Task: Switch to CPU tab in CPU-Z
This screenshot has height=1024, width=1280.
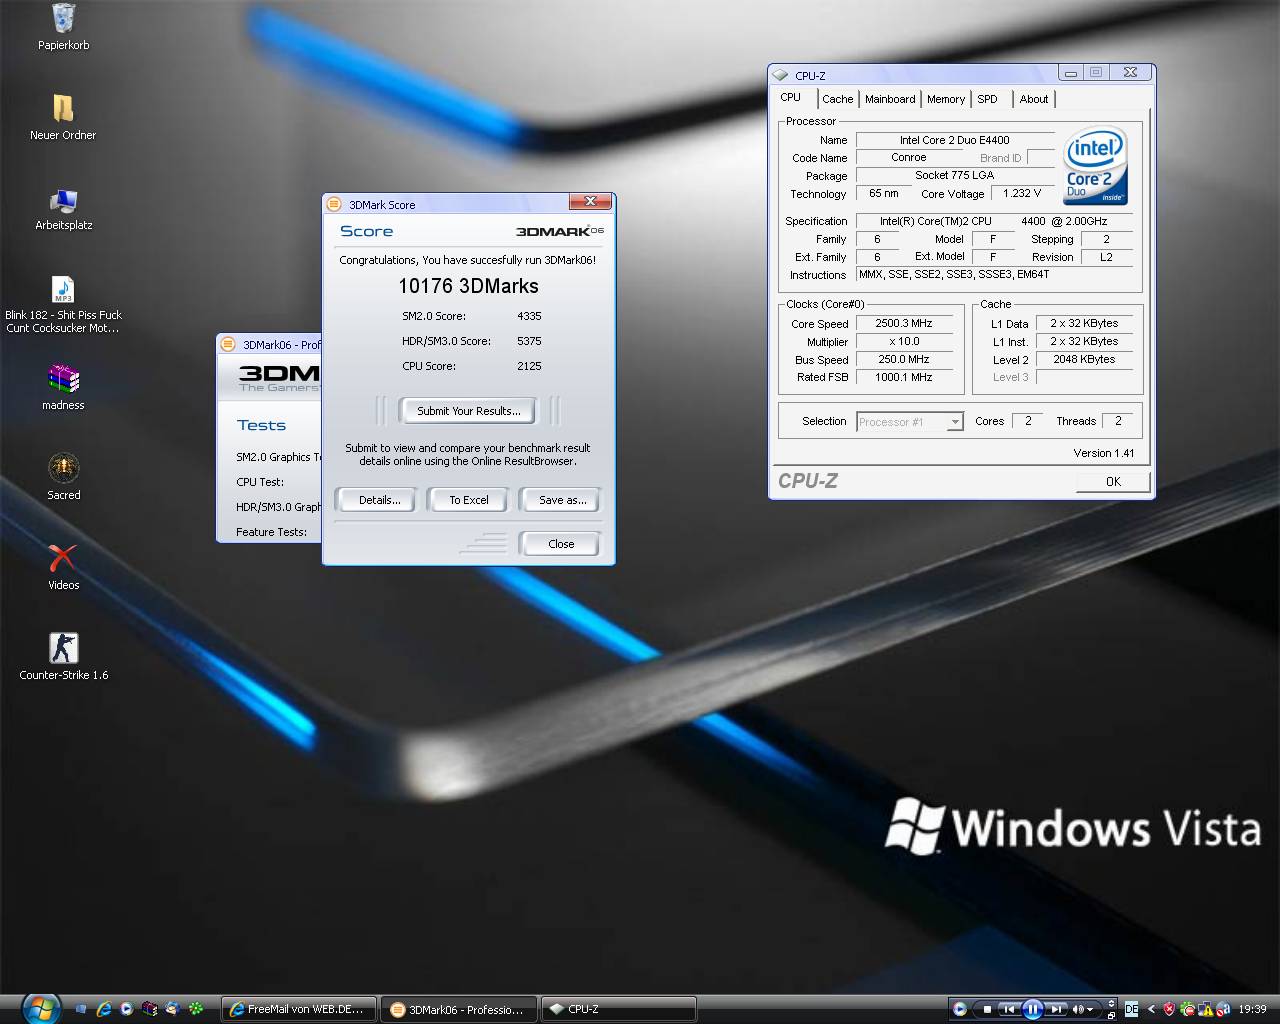Action: (x=791, y=97)
